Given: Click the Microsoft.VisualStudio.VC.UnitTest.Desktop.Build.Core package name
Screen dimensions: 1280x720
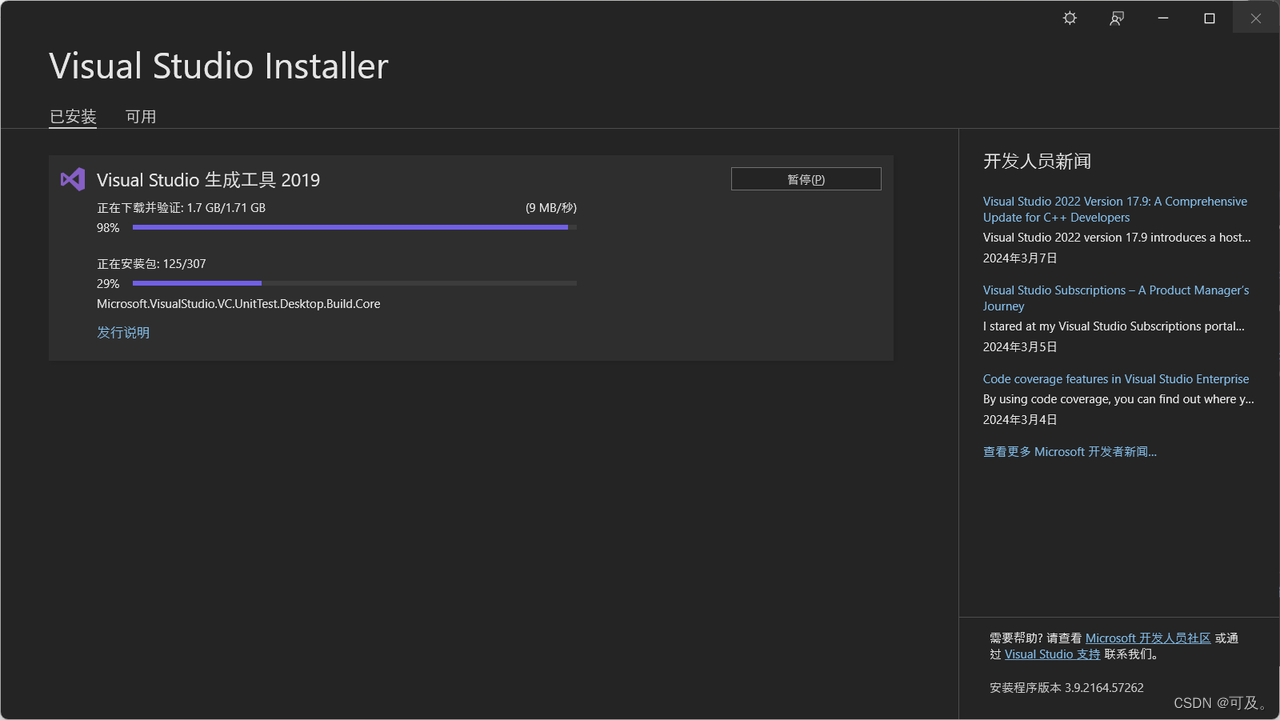Looking at the screenshot, I should (x=238, y=304).
